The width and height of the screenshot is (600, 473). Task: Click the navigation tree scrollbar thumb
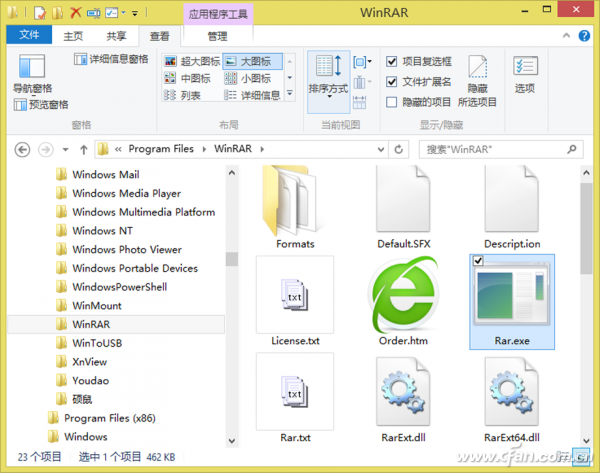(232, 259)
